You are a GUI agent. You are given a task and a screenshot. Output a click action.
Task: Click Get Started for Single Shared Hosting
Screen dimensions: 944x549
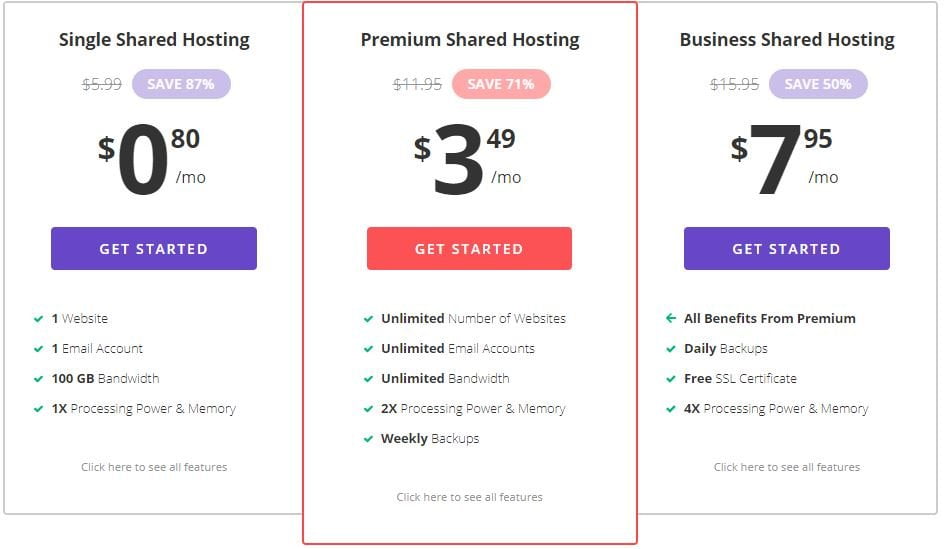point(154,249)
